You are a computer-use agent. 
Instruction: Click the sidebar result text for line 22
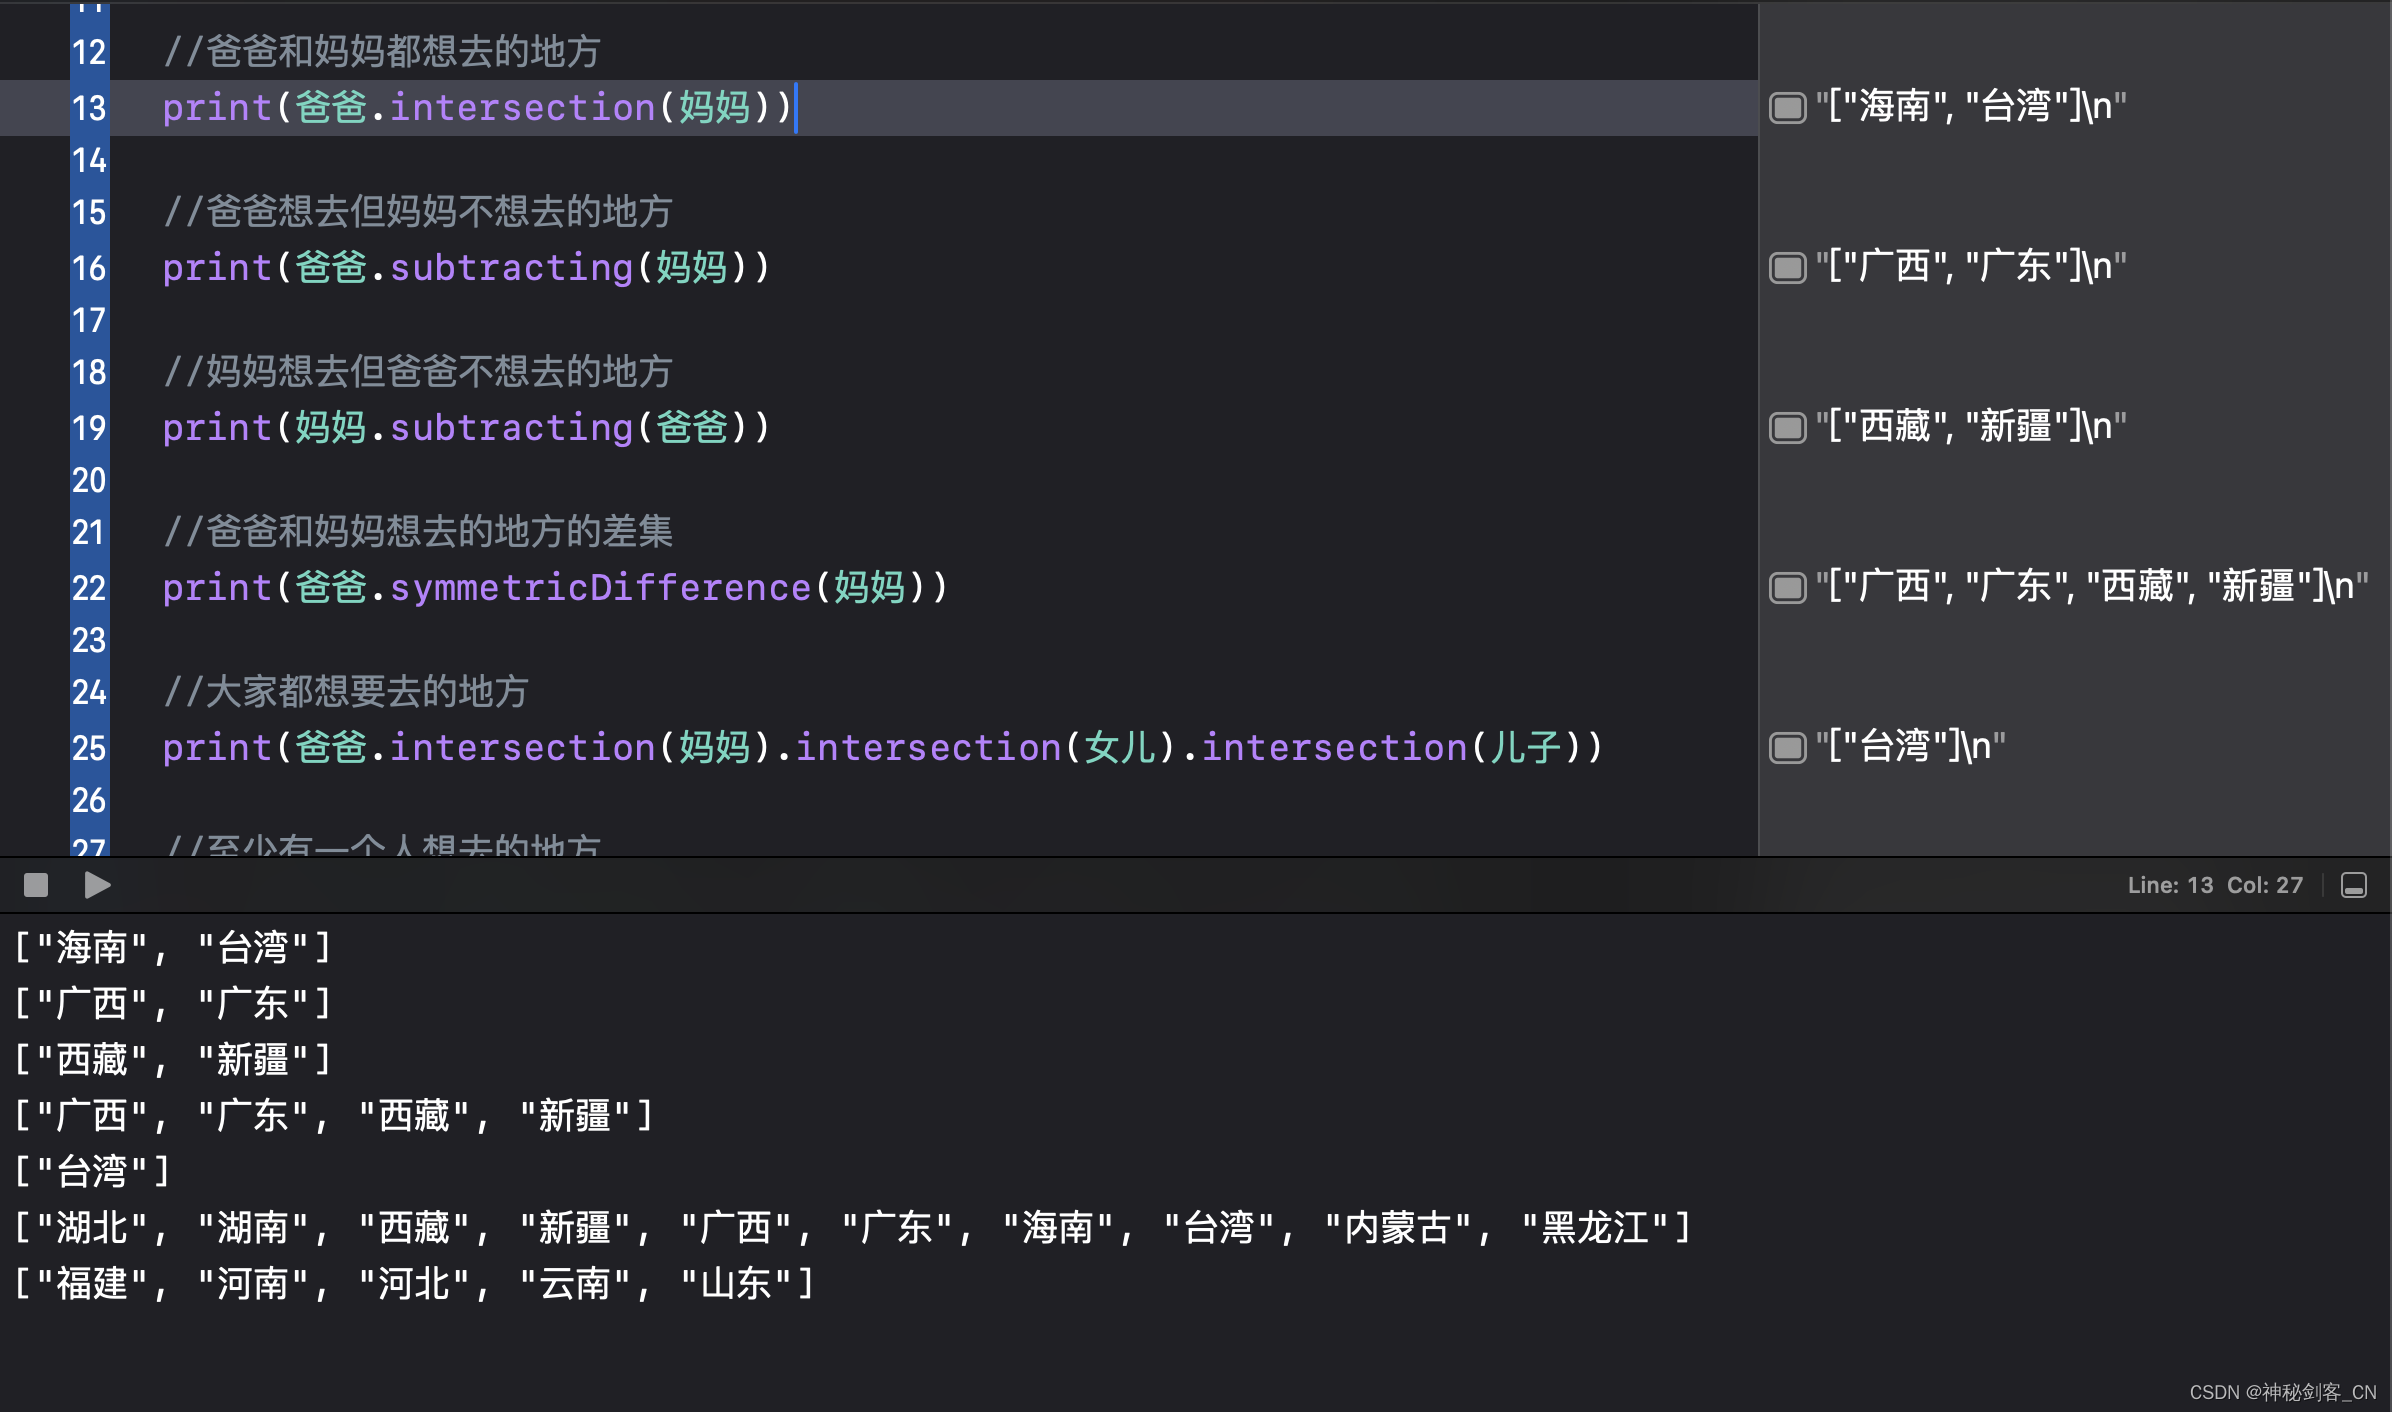(x=2091, y=587)
